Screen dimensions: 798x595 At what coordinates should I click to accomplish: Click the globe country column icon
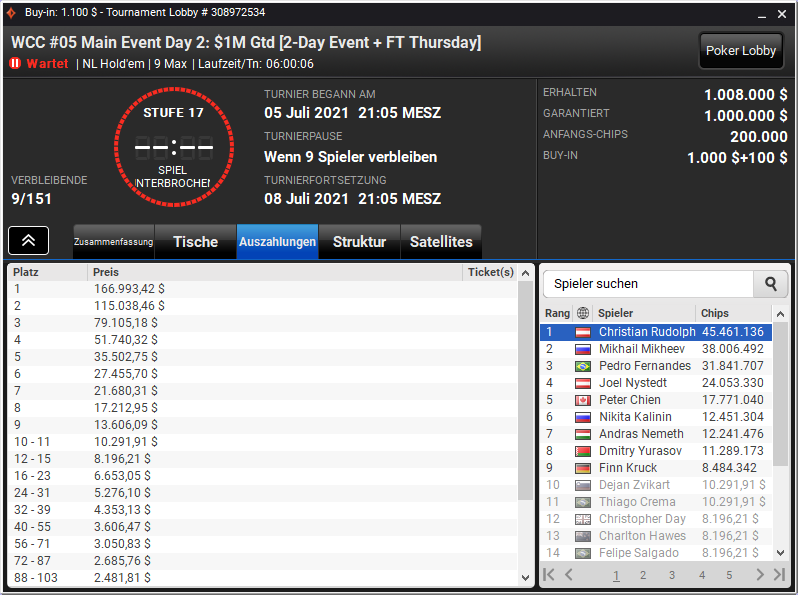[583, 313]
